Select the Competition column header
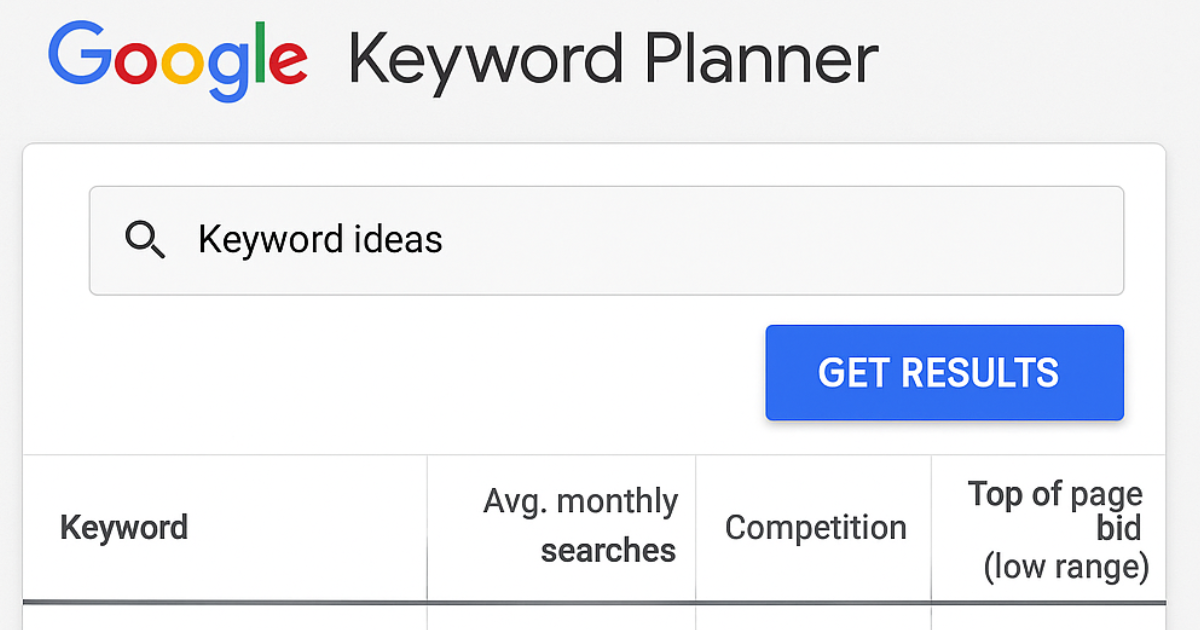This screenshot has height=630, width=1200. tap(815, 528)
